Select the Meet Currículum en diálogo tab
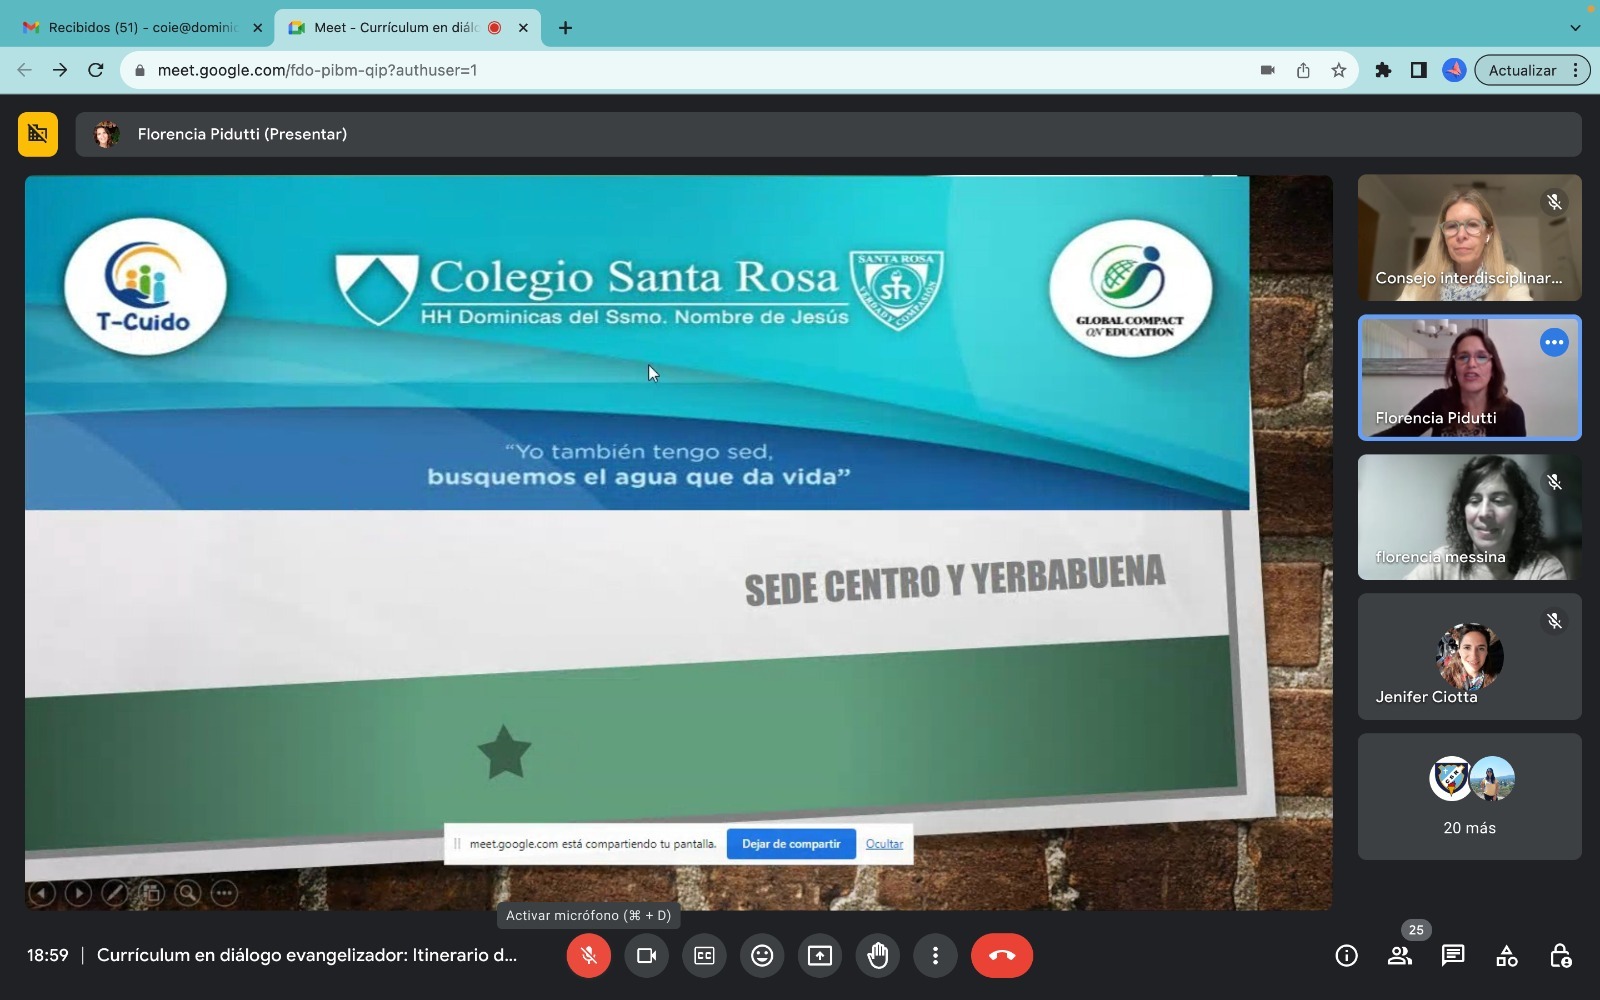 point(395,28)
